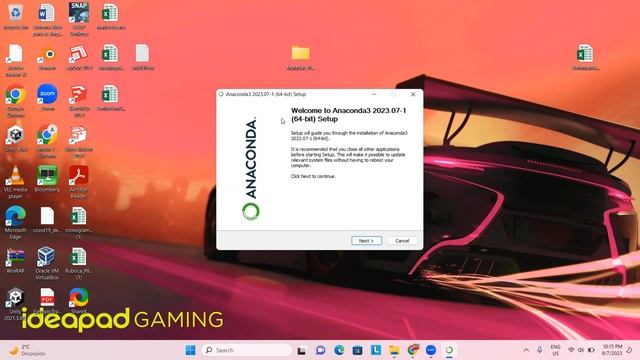
Task: Minimize the Anaconda3 Setup window
Action: tap(374, 94)
